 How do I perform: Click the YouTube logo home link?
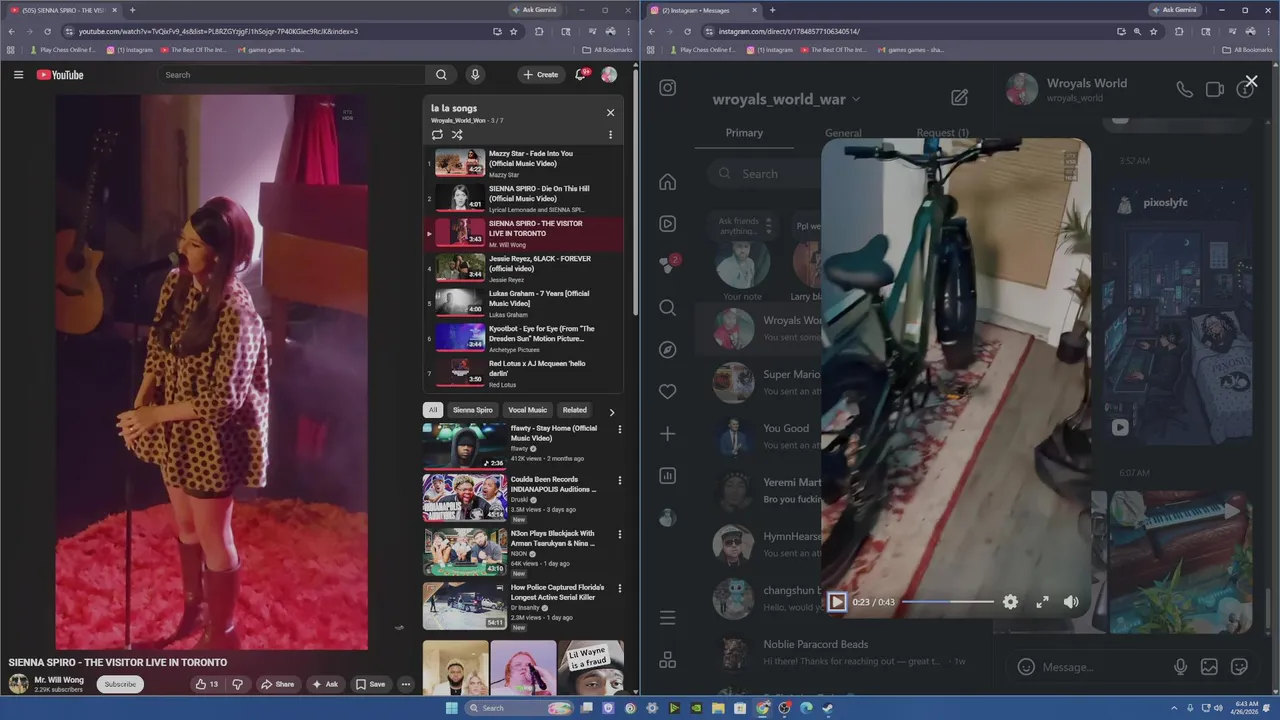click(x=60, y=75)
